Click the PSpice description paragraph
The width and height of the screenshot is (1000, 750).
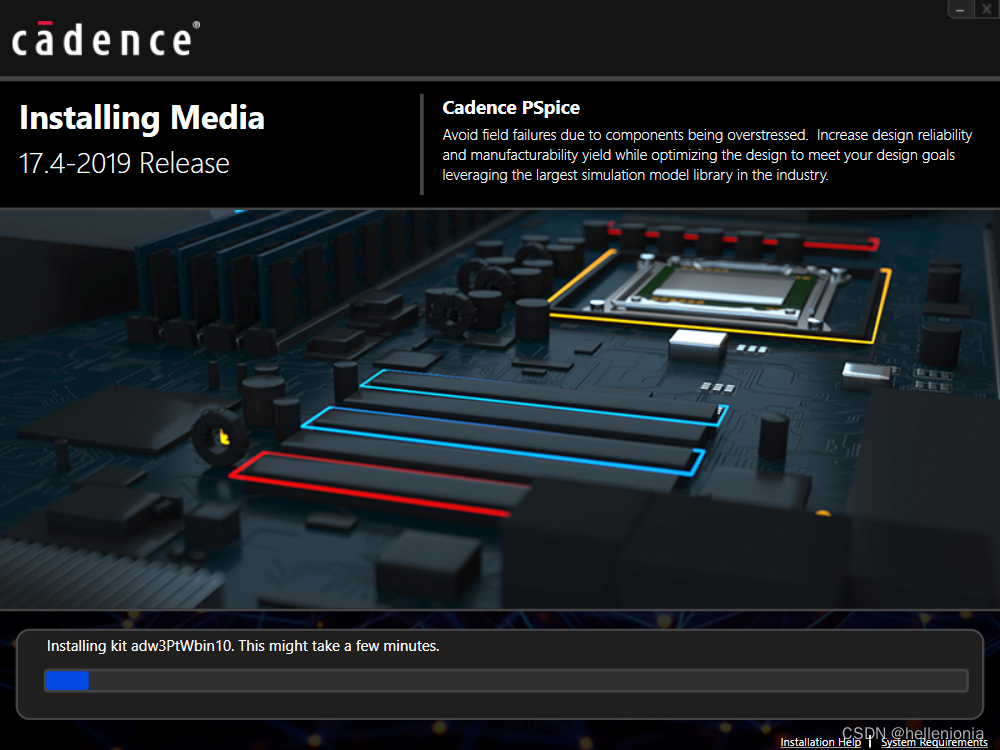coord(707,155)
